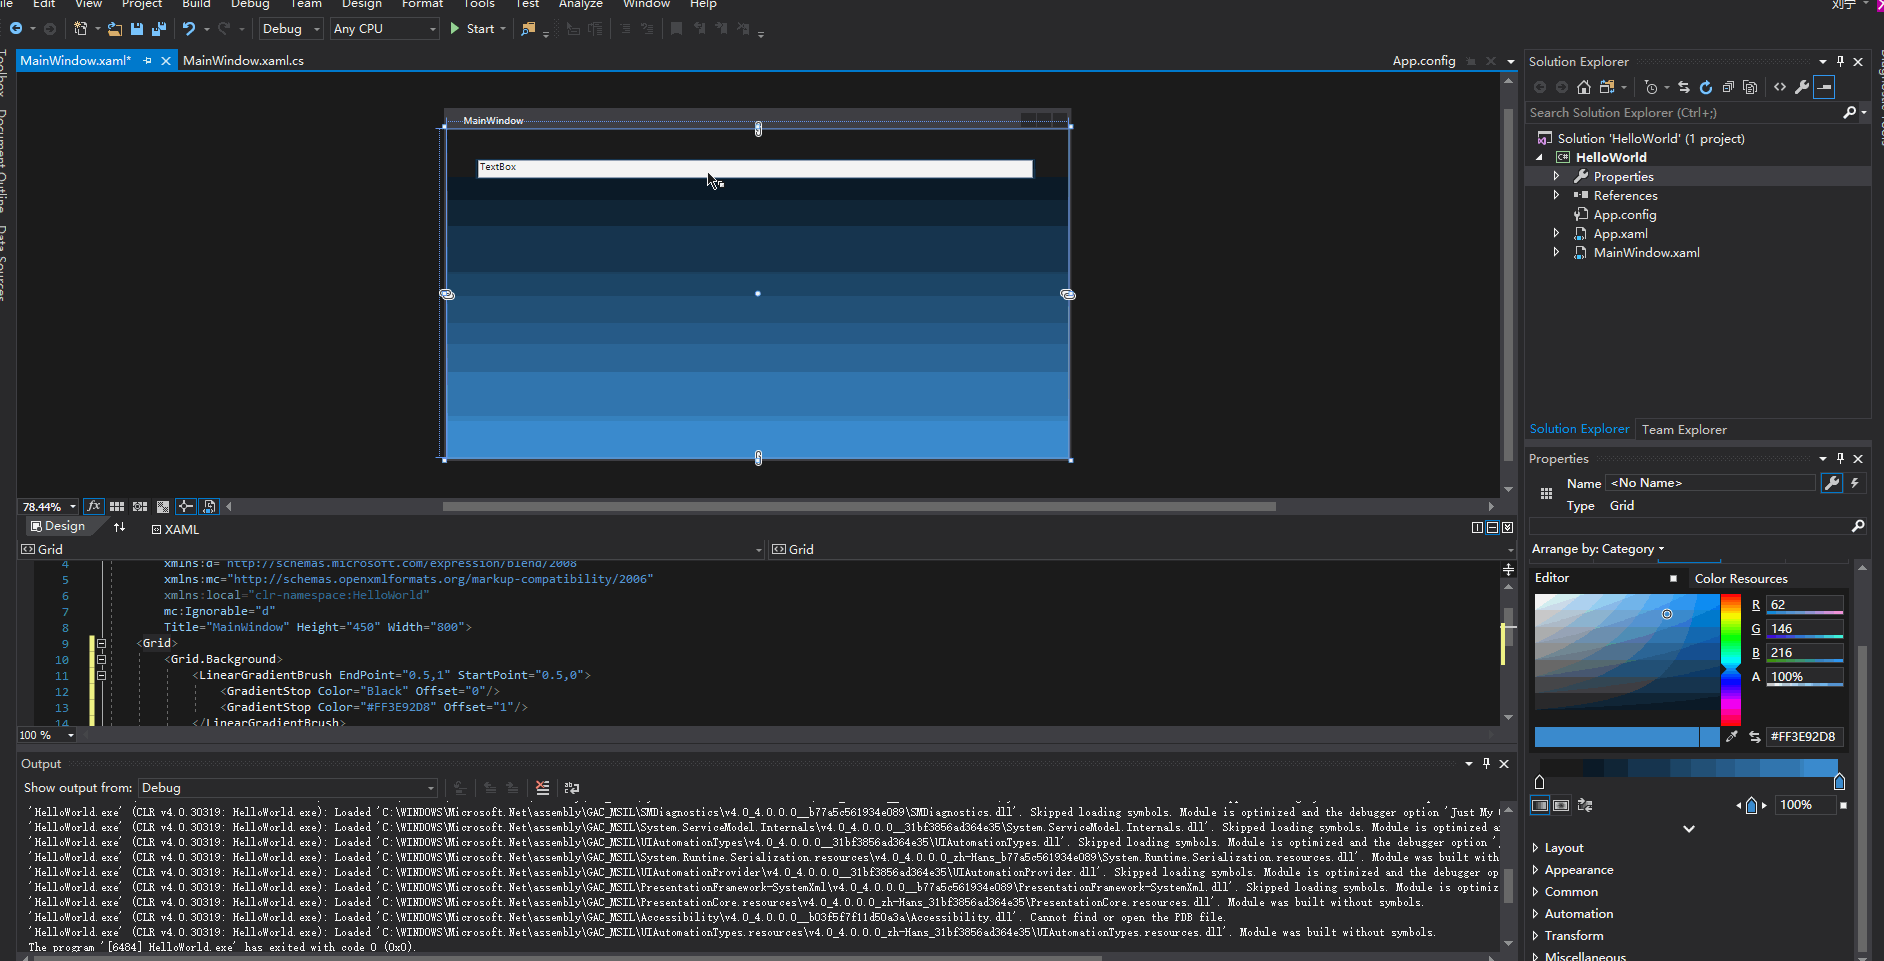Click the New Project toolbar icon
Screen dimensions: 1884x961
81,29
